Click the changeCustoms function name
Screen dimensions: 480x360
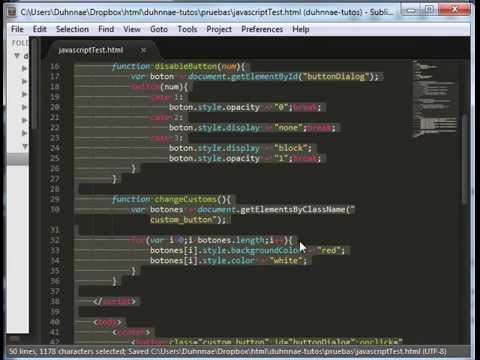[186, 199]
